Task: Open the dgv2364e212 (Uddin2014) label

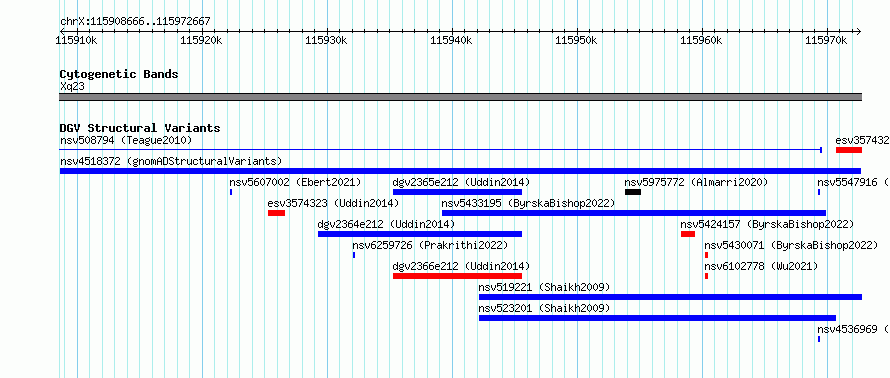Action: [x=387, y=224]
